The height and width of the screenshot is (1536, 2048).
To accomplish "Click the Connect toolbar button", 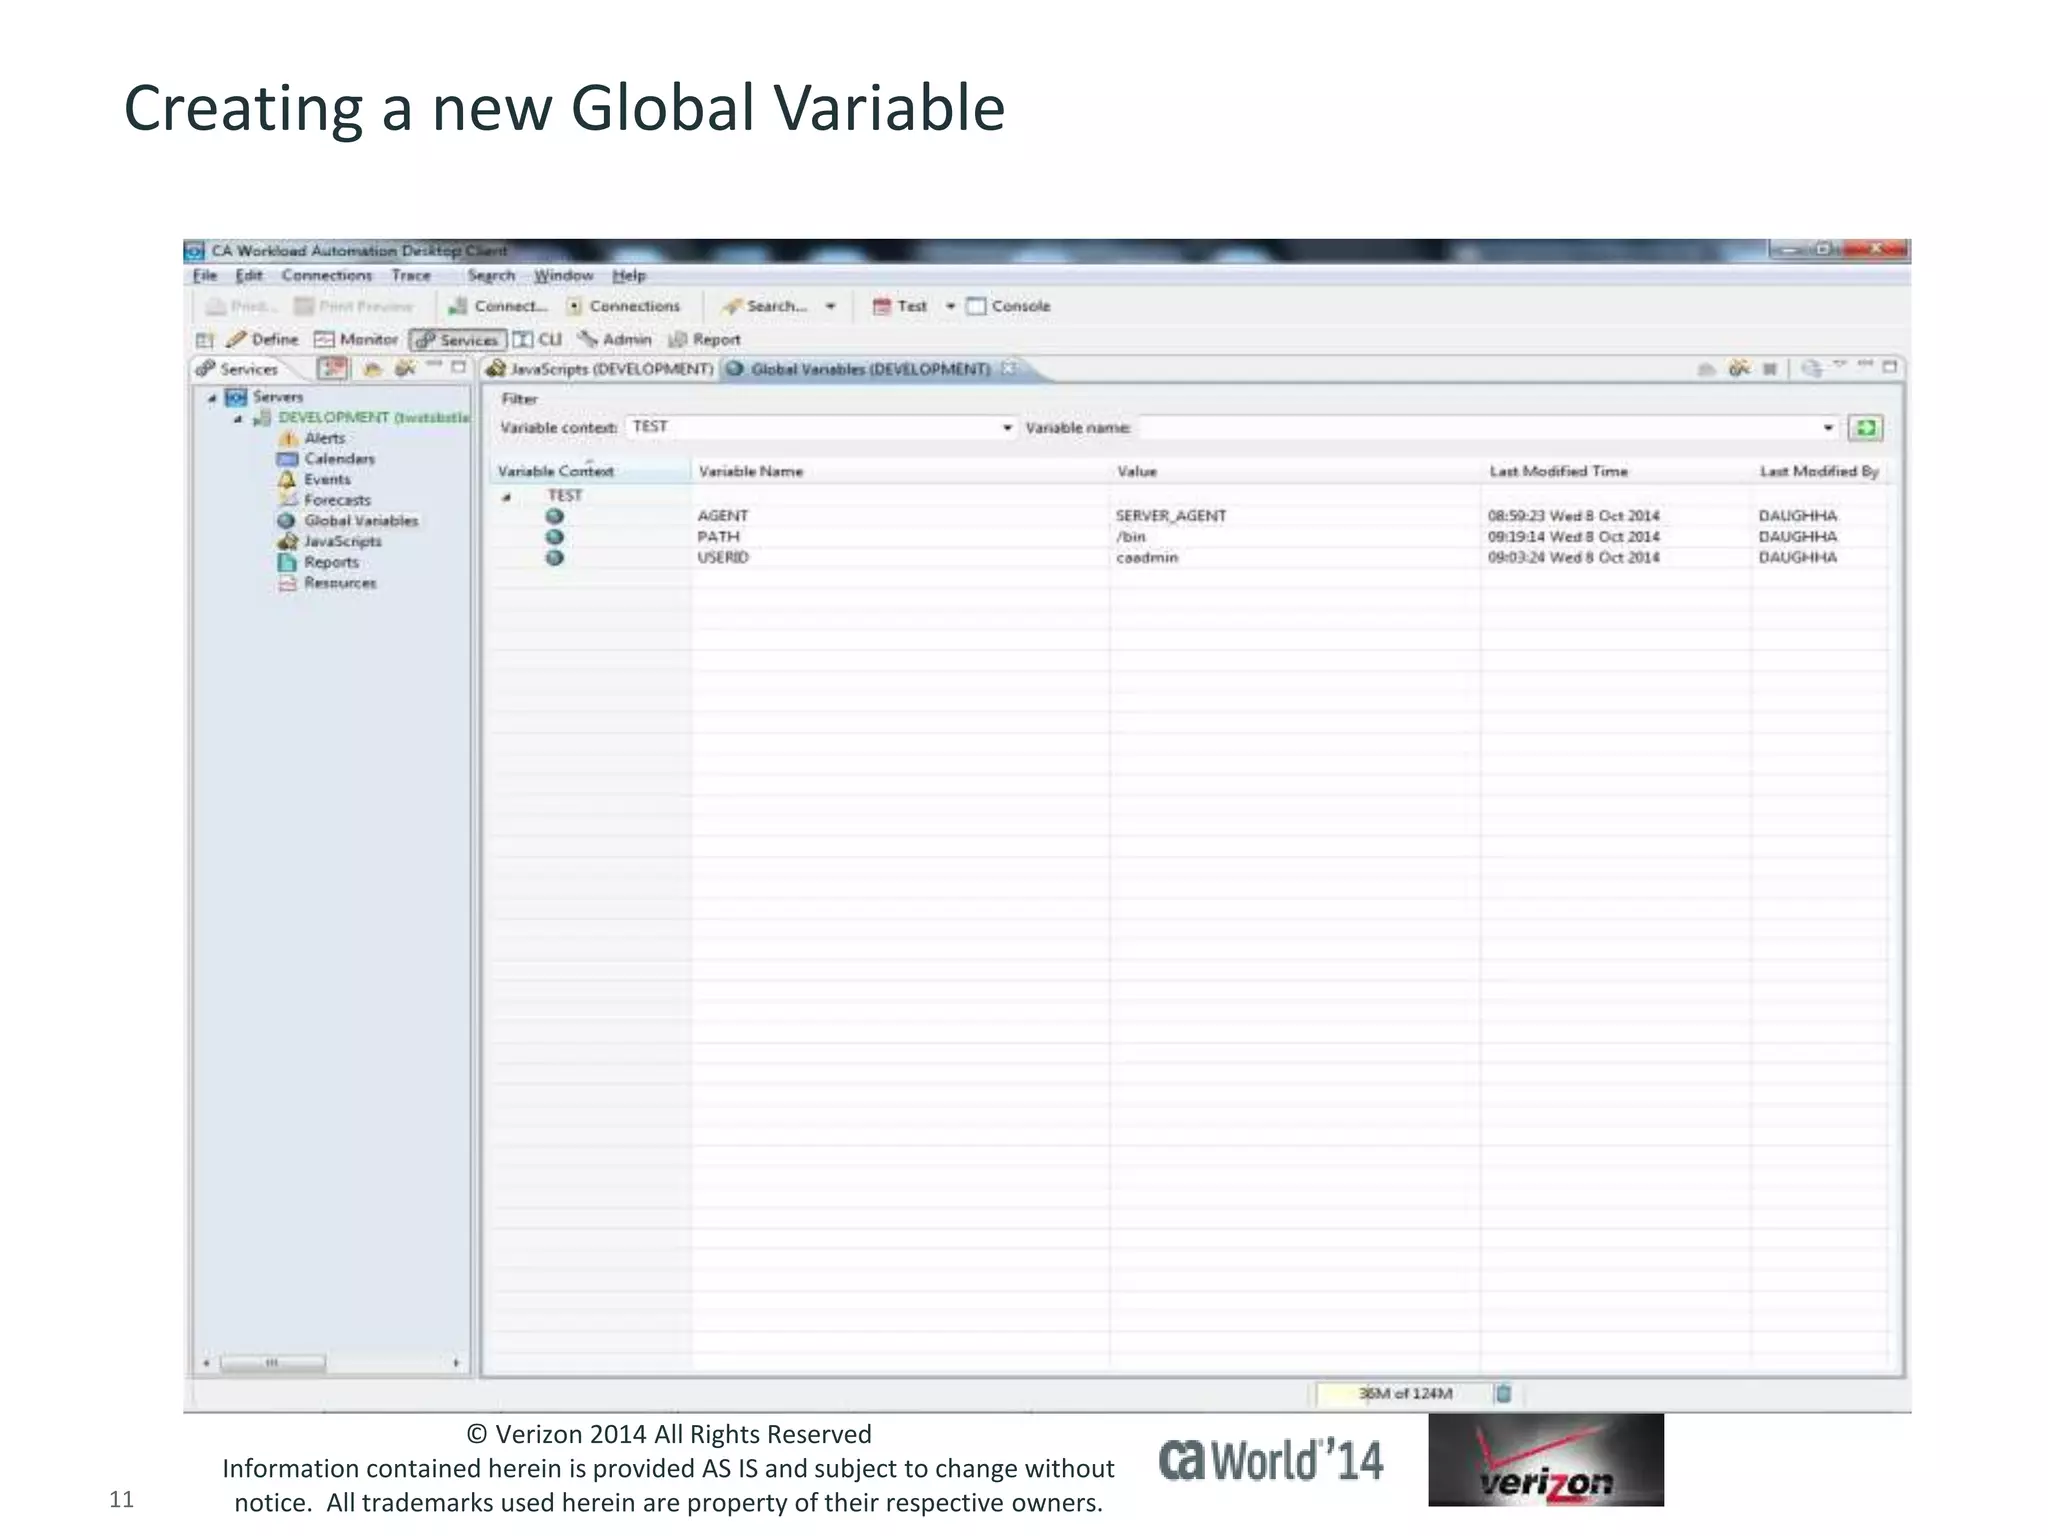I will tap(497, 306).
